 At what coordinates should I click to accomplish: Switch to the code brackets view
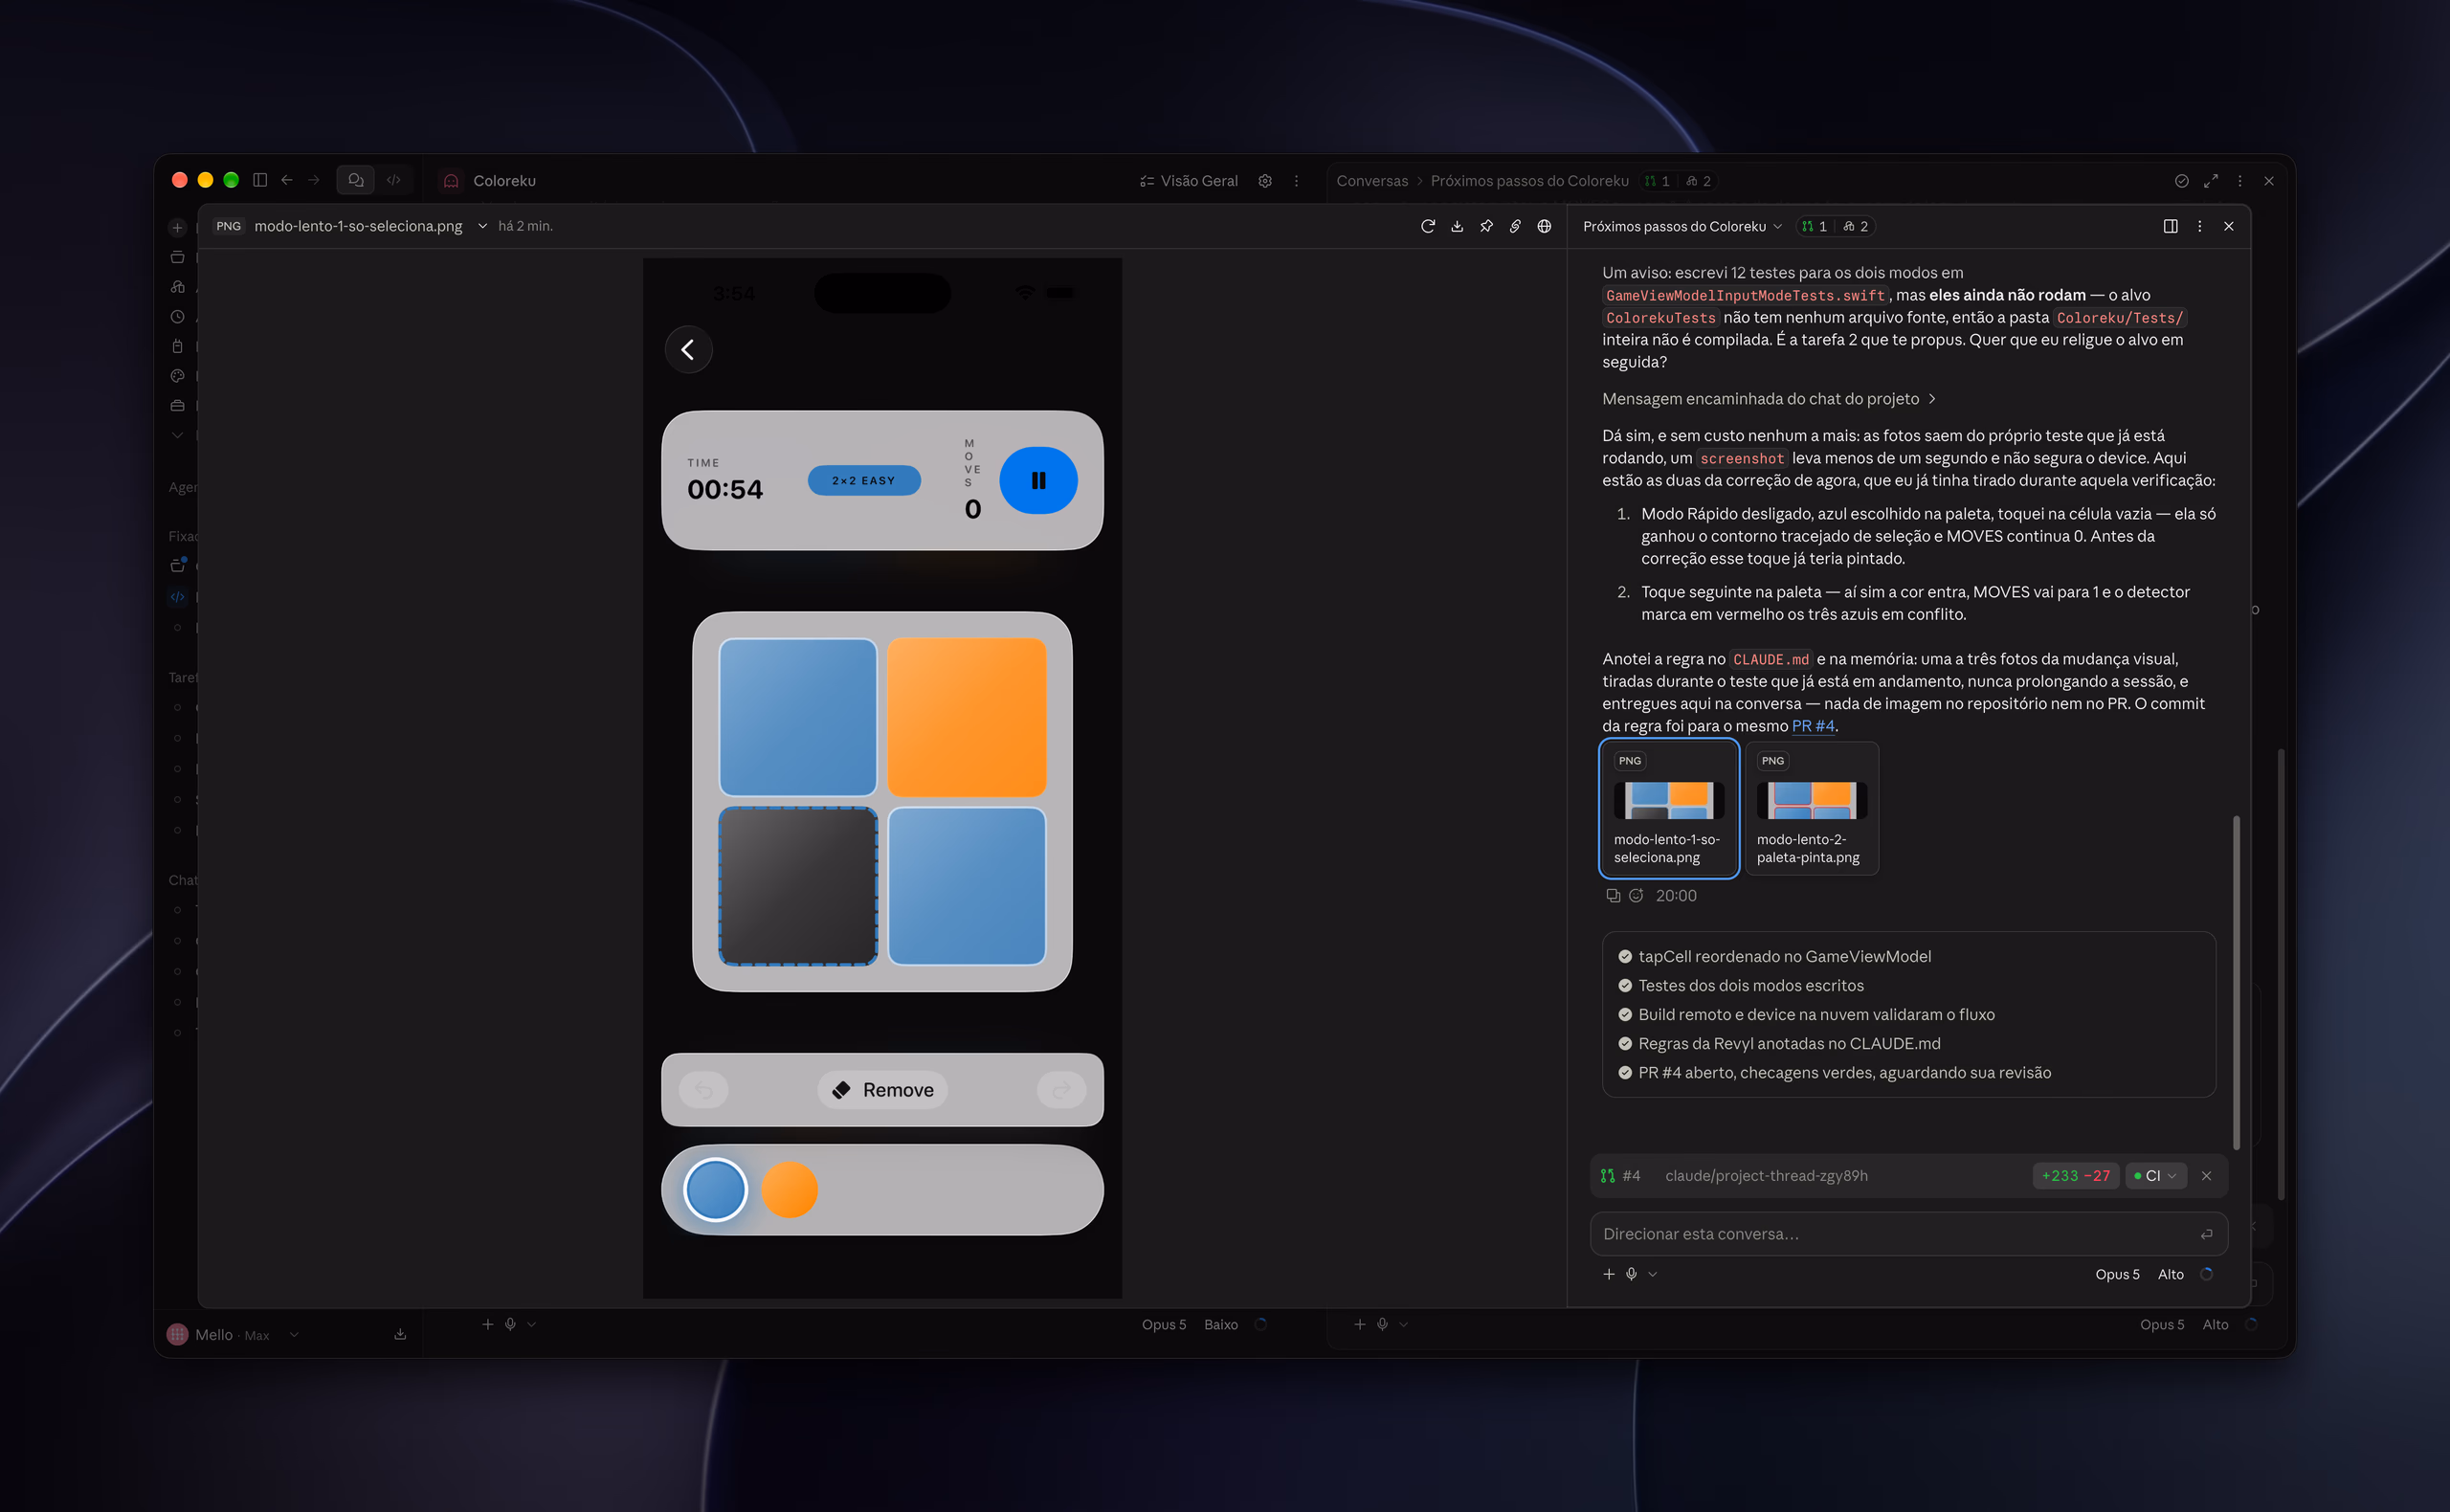[394, 180]
